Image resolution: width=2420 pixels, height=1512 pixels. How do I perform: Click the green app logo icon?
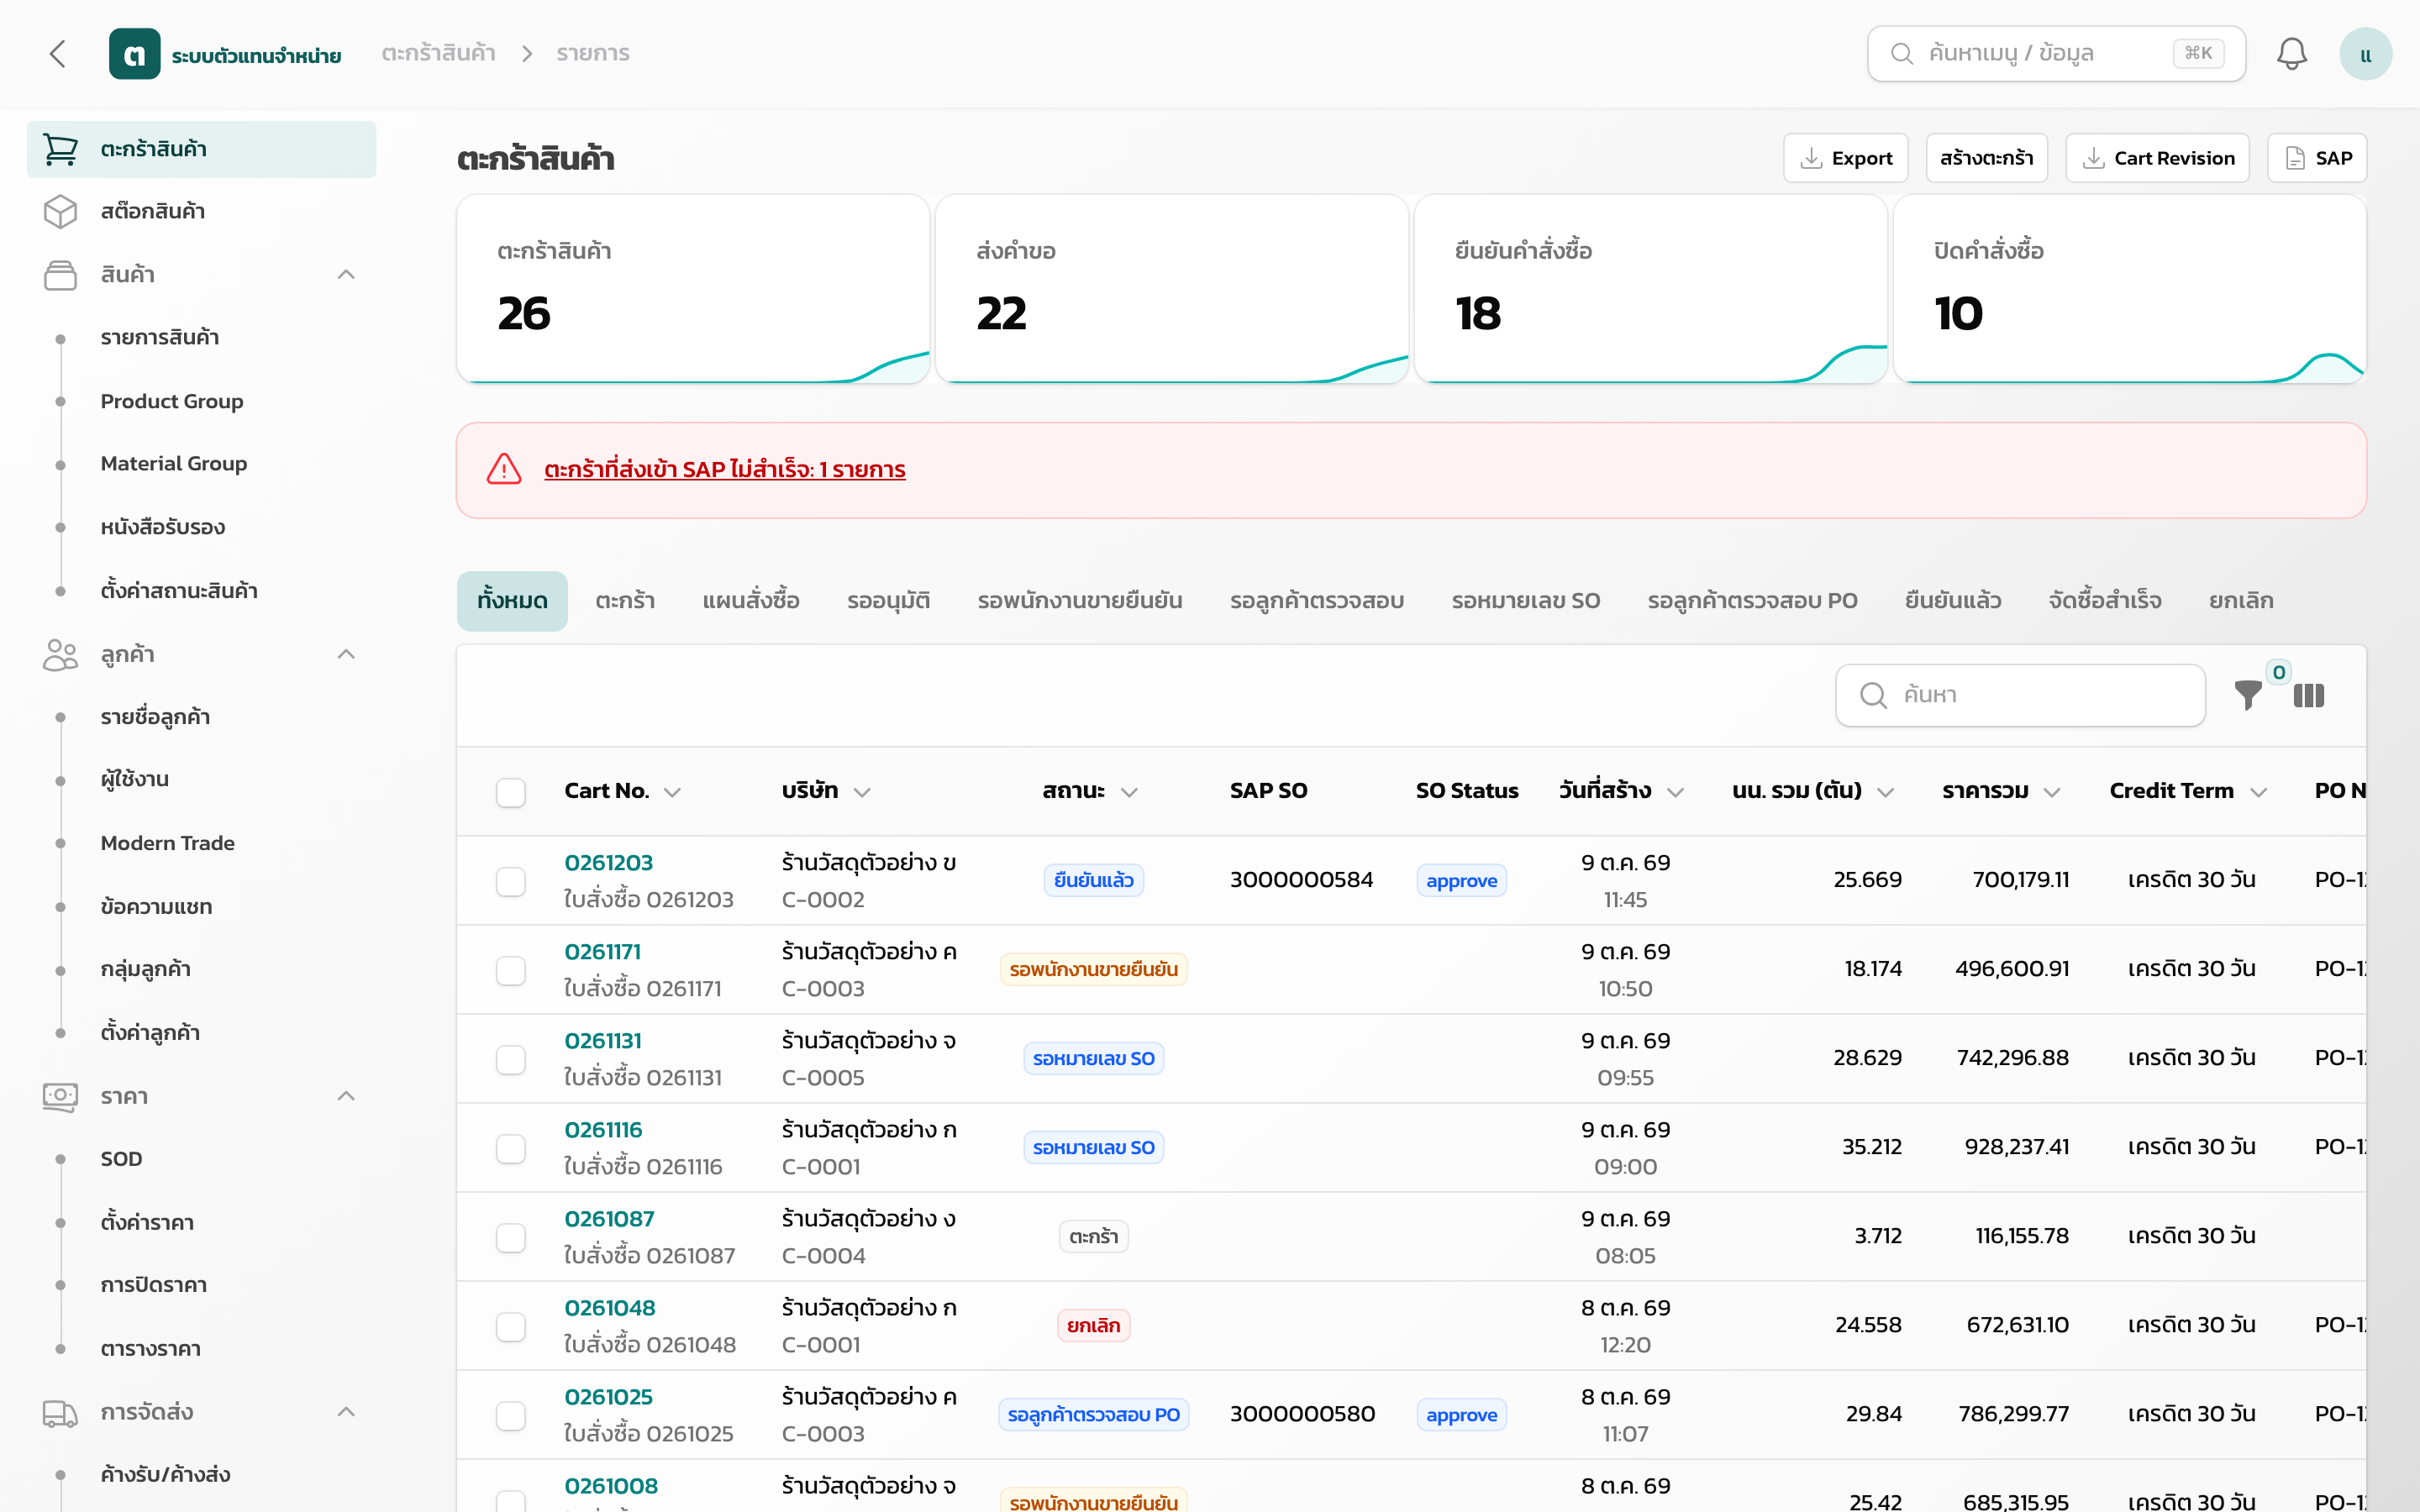[134, 54]
